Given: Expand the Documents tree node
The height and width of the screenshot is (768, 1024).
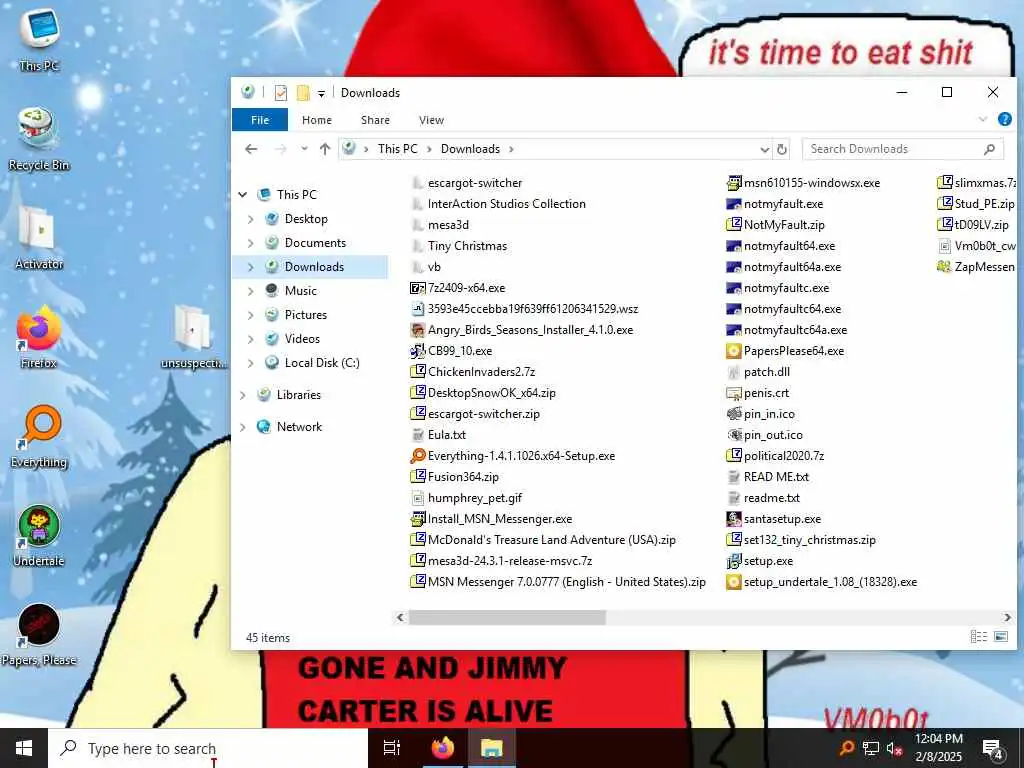Looking at the screenshot, I should click(251, 243).
